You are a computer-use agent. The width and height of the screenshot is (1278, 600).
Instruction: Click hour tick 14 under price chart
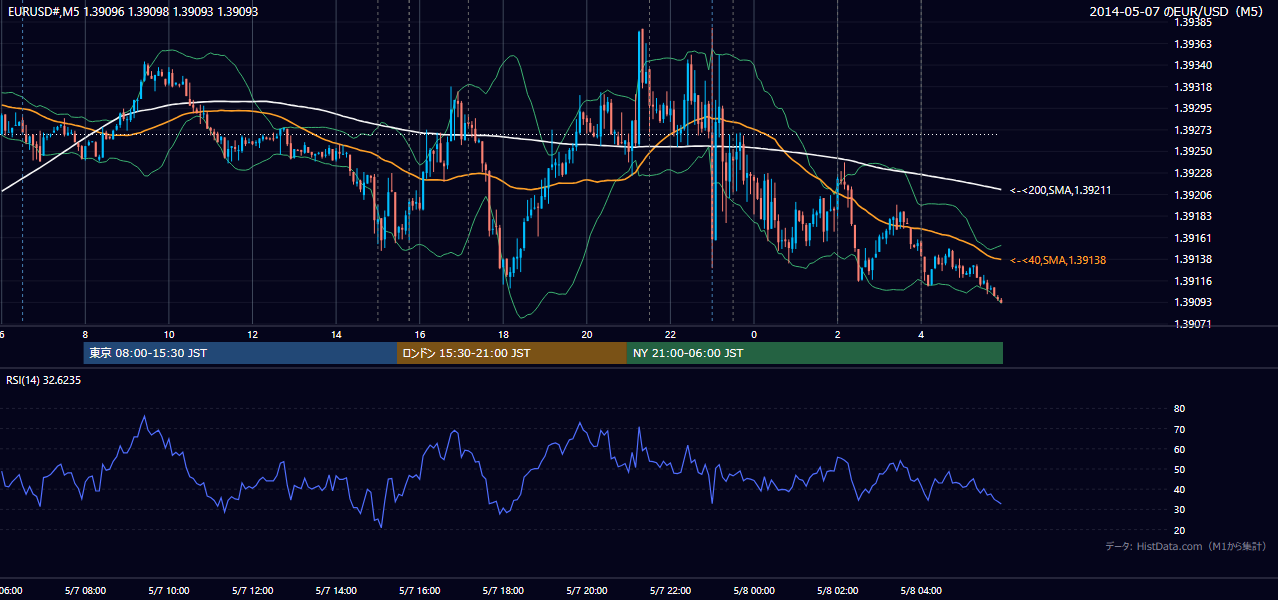(336, 335)
